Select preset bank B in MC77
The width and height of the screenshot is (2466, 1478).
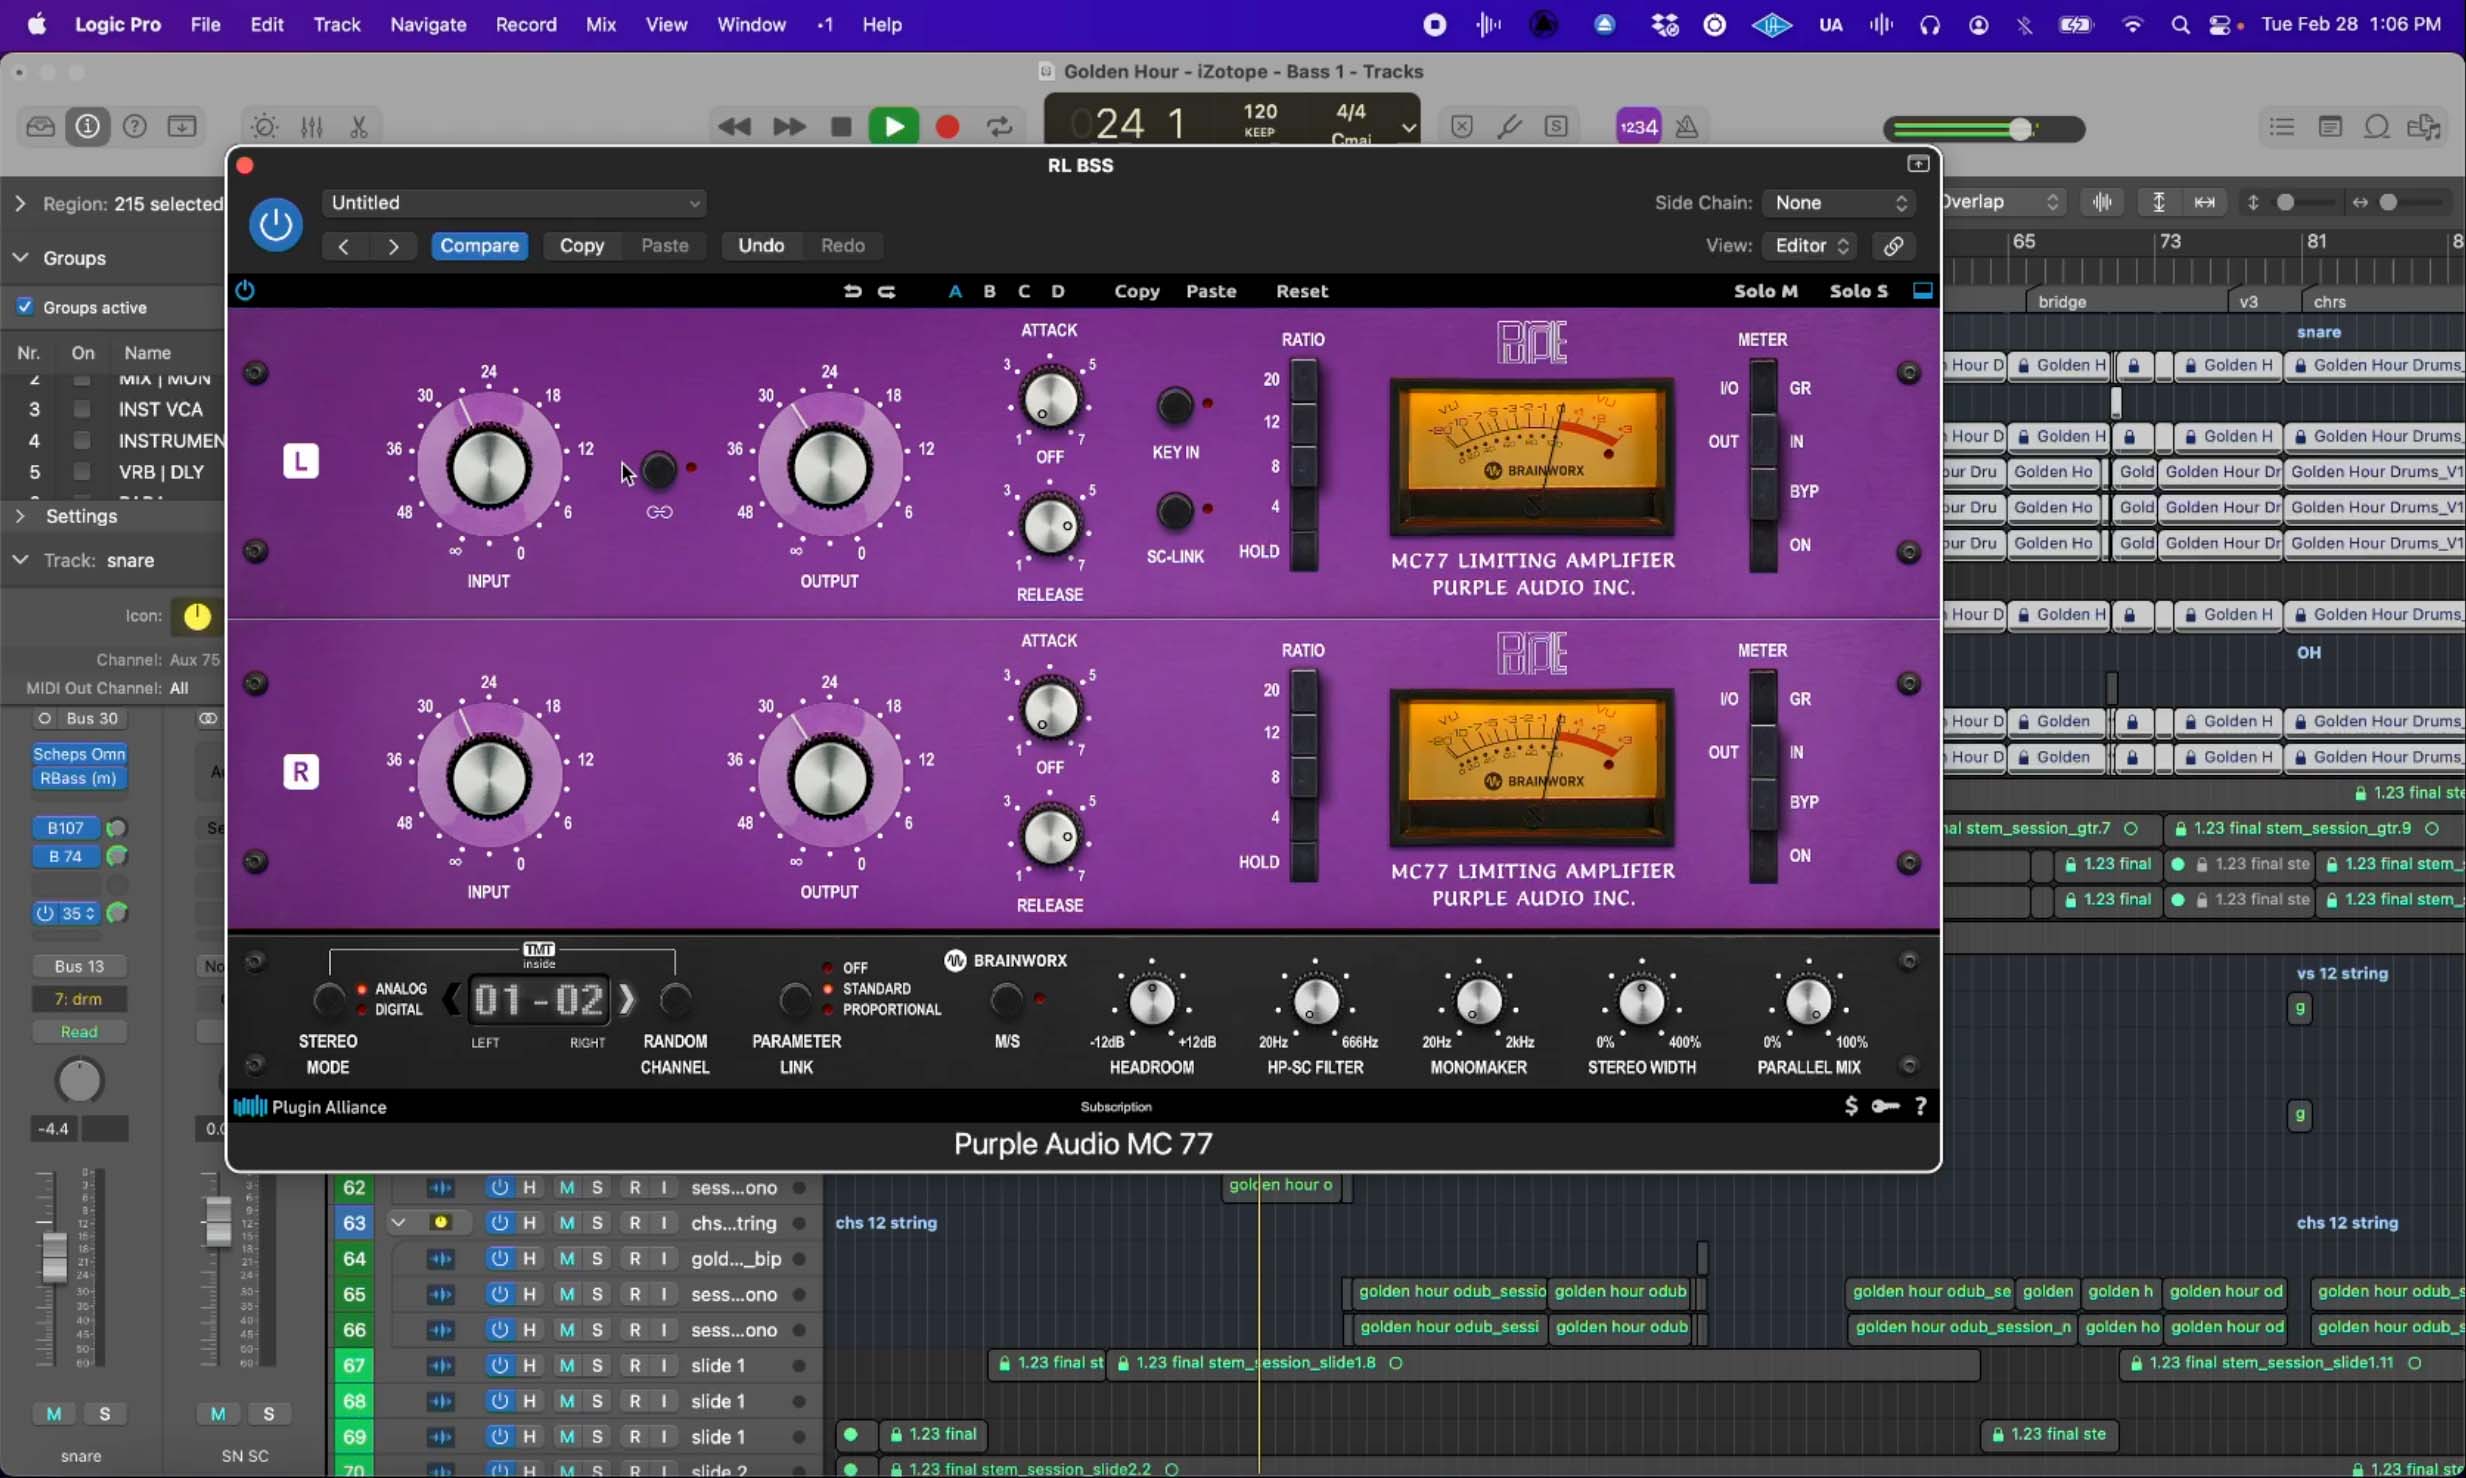(x=989, y=291)
